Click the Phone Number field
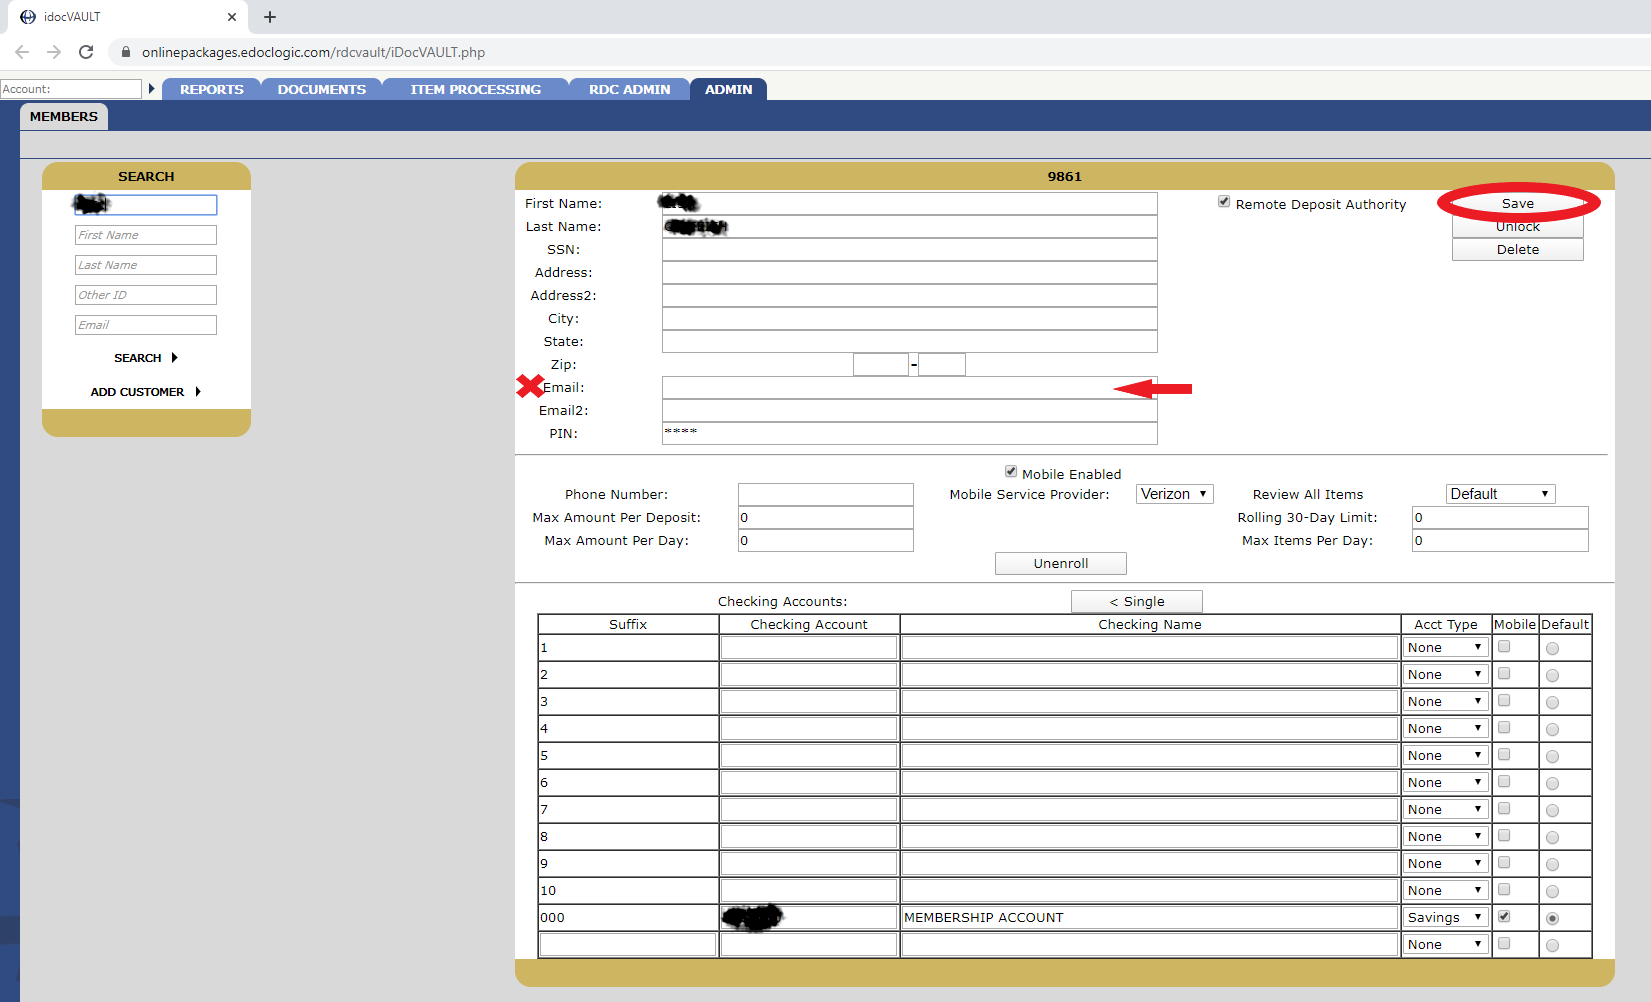The image size is (1651, 1002). point(826,495)
